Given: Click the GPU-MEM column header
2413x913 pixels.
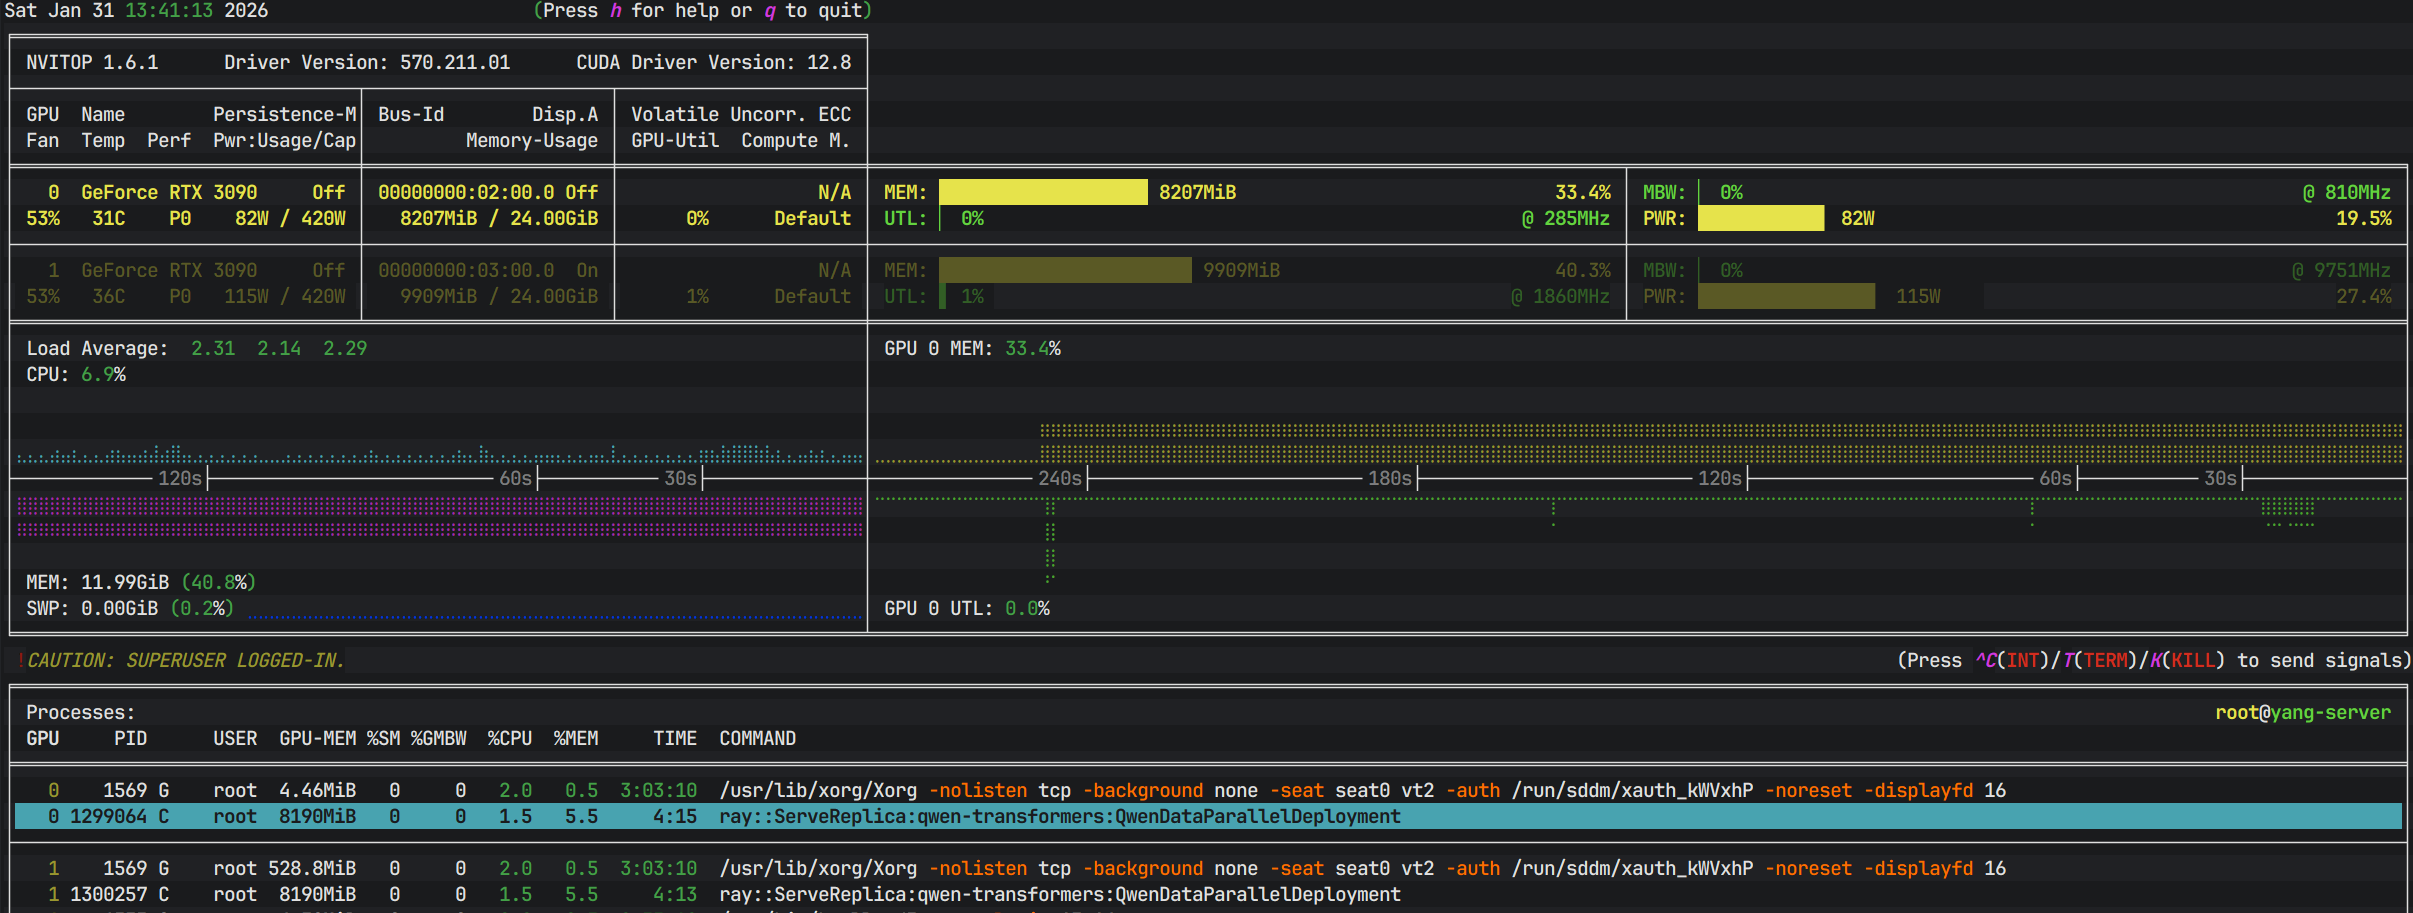Looking at the screenshot, I should pos(317,738).
